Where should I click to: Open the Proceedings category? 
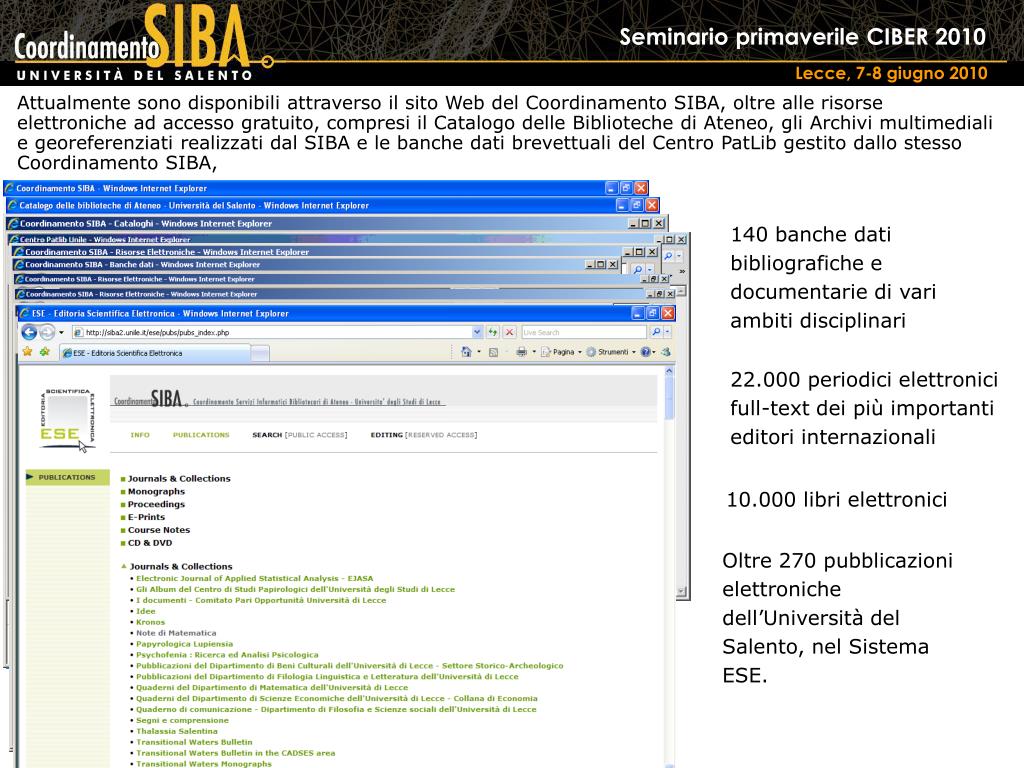156,504
